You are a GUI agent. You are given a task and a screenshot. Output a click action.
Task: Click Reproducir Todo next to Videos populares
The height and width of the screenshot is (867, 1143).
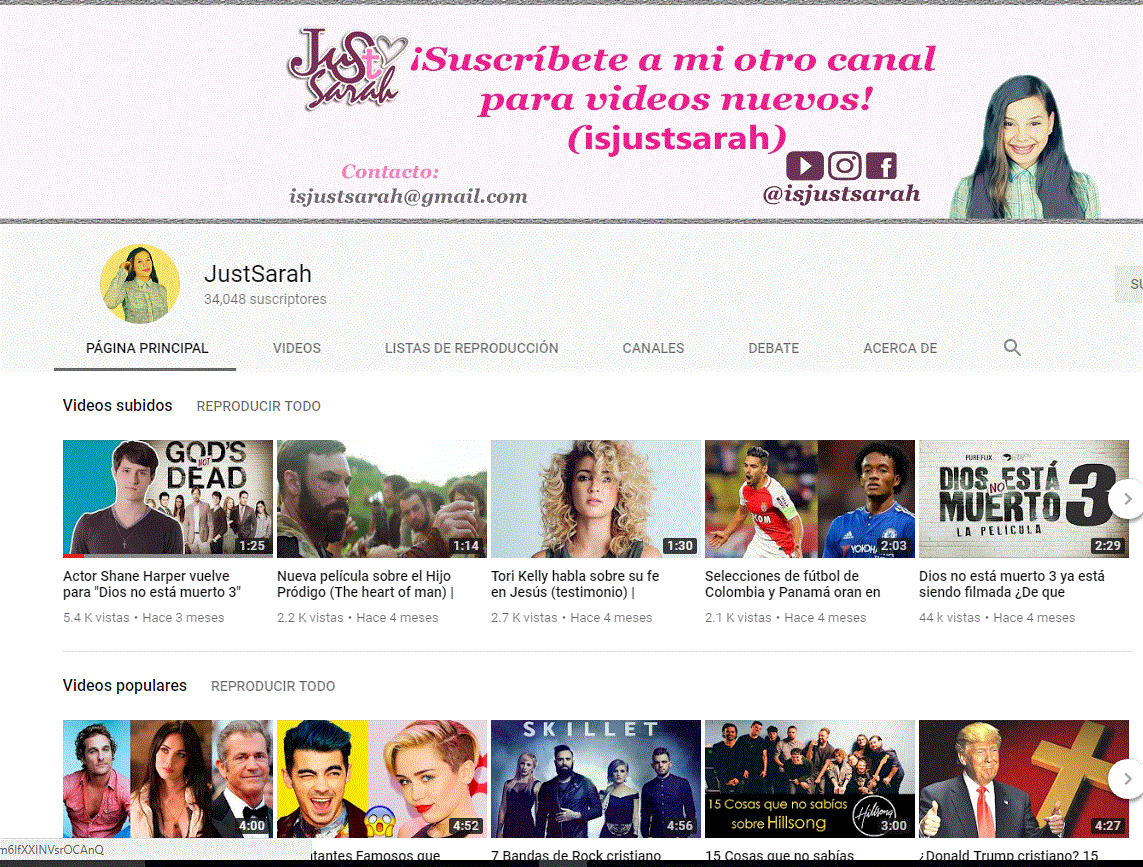point(273,686)
